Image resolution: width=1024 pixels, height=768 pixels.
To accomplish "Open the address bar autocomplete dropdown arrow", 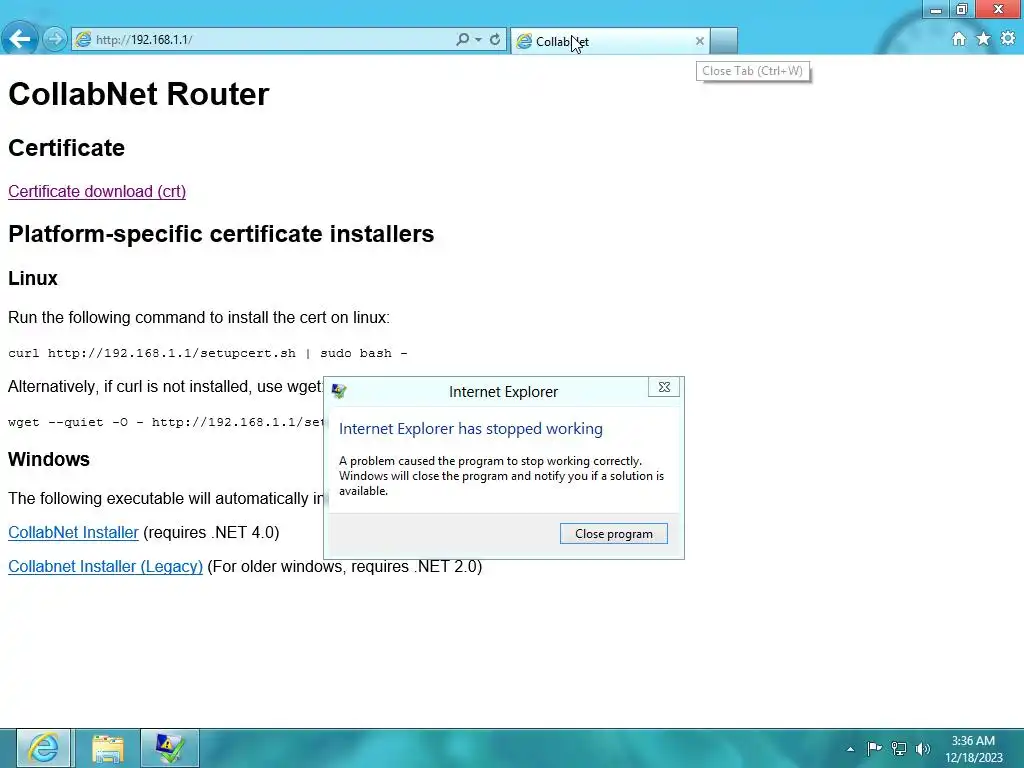I will [x=478, y=40].
